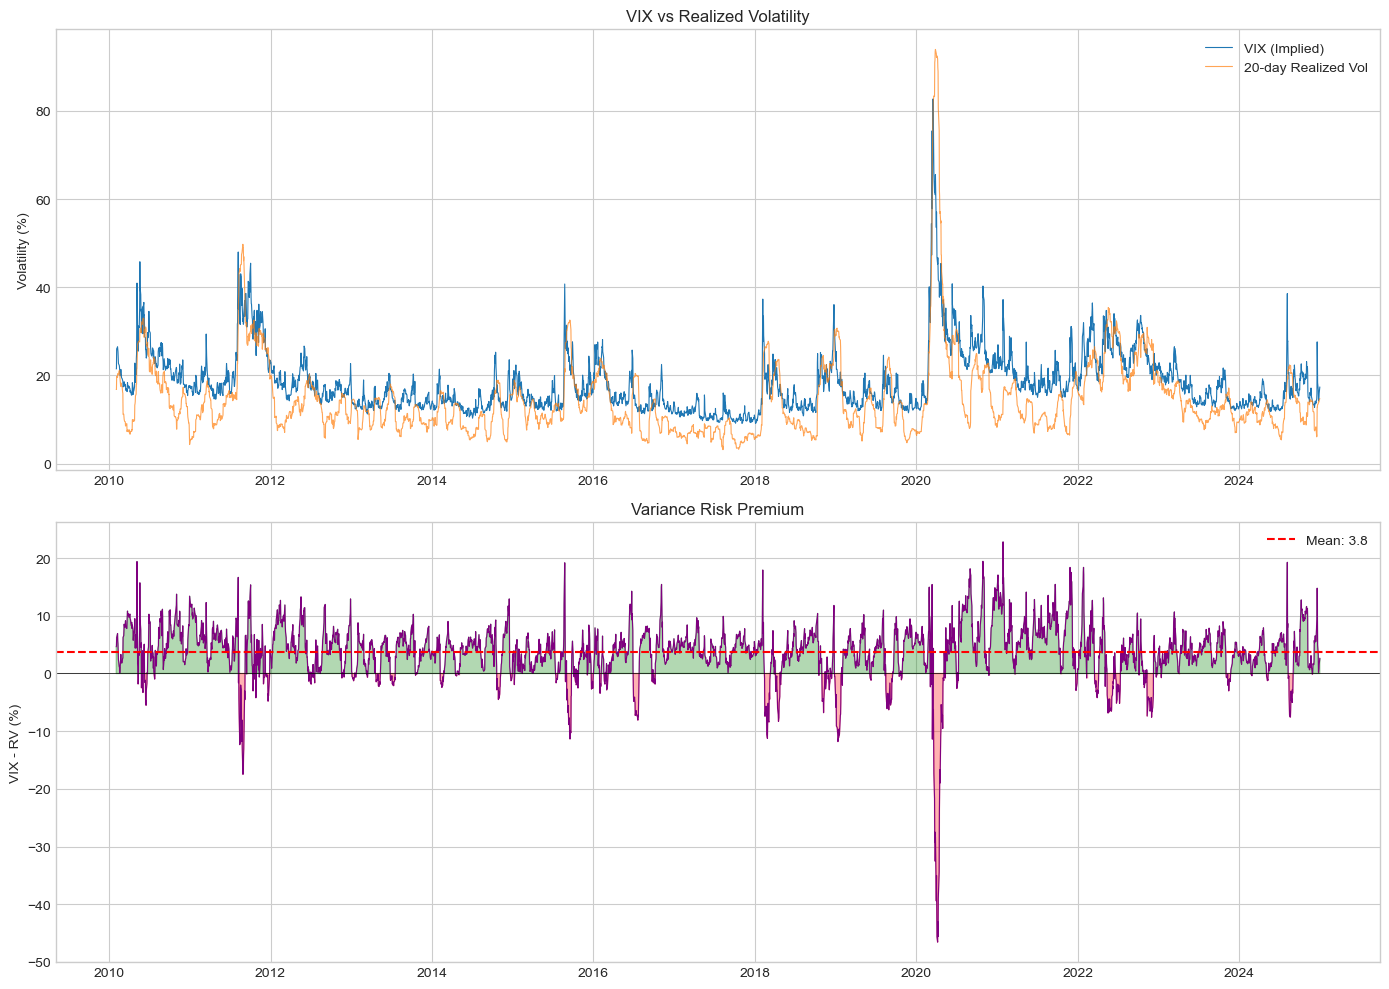Screen dimensions: 1389x989
Task: Click the 2020 orange realized vol peak
Action: 935,51
